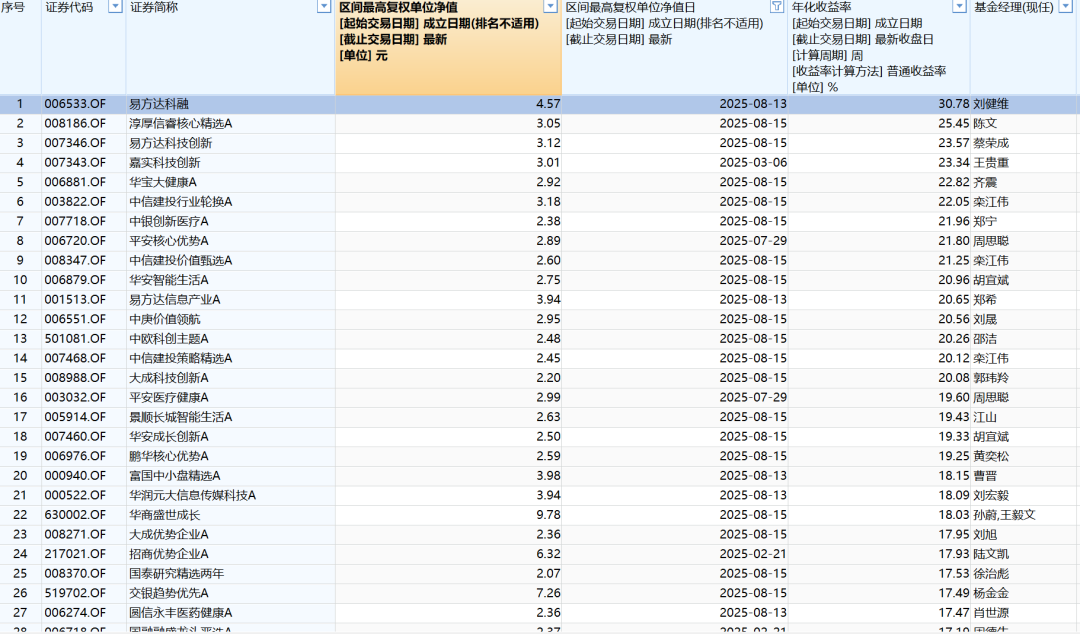Select fund 大成科技创新A

point(169,378)
